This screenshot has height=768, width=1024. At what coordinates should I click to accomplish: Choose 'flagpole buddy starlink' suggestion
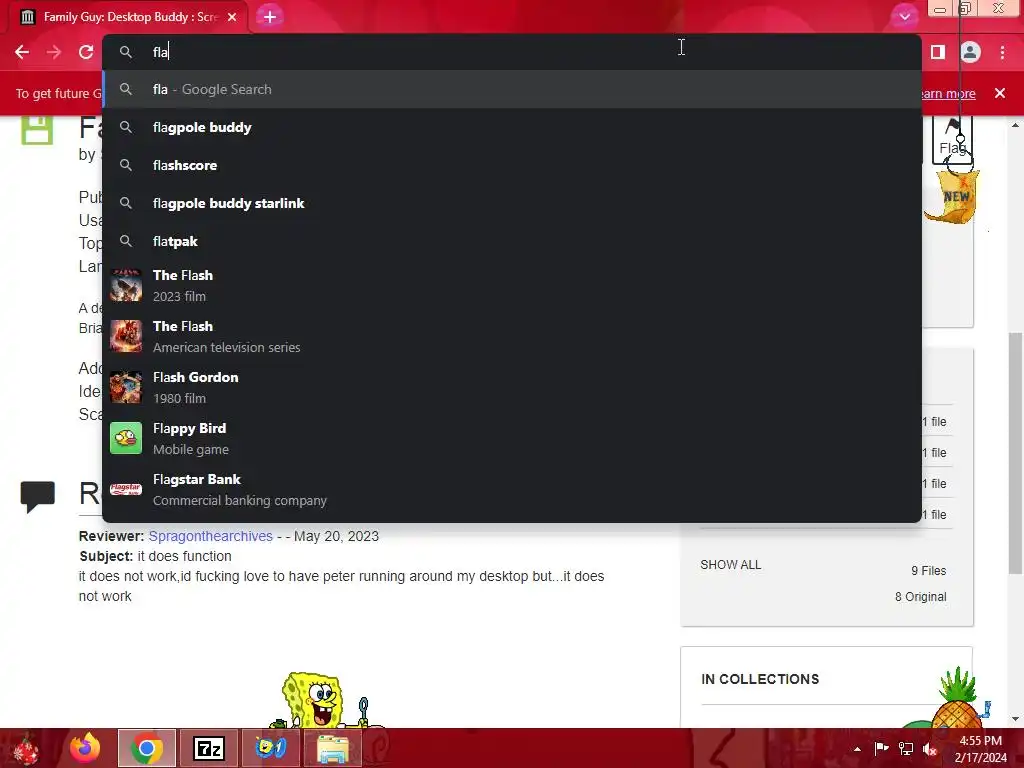[512, 203]
